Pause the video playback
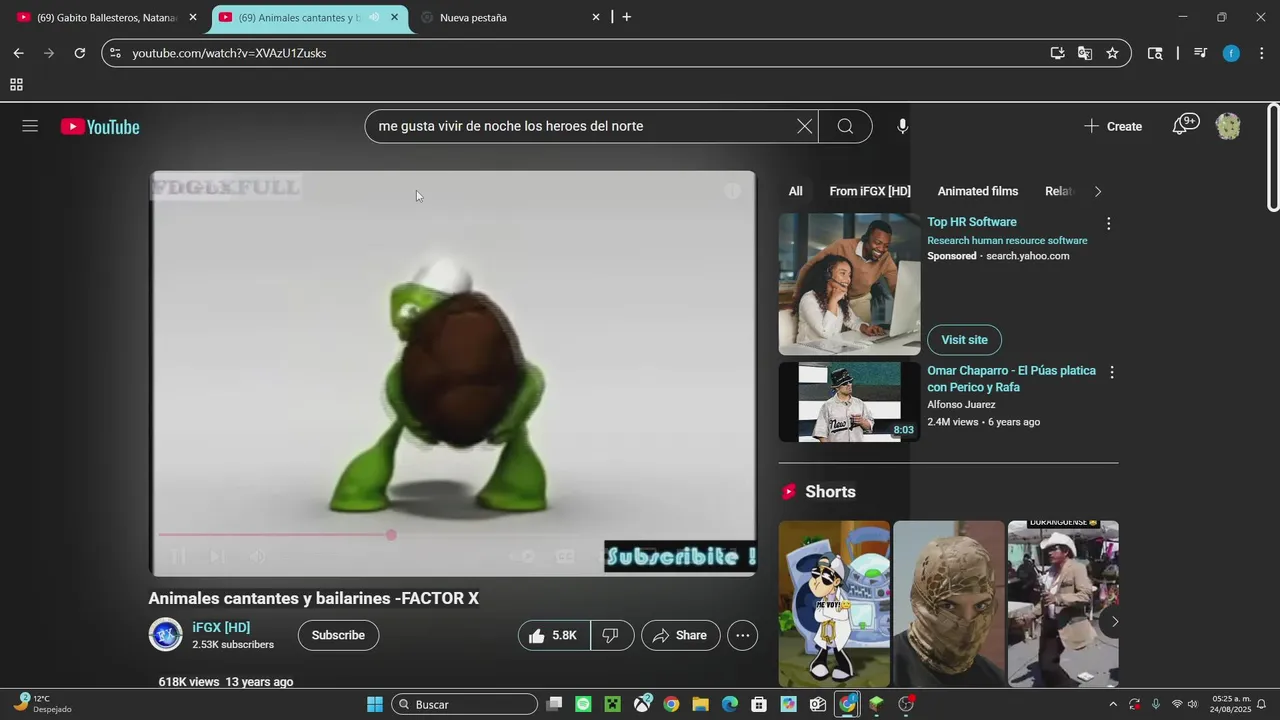The image size is (1280, 720). 178,557
